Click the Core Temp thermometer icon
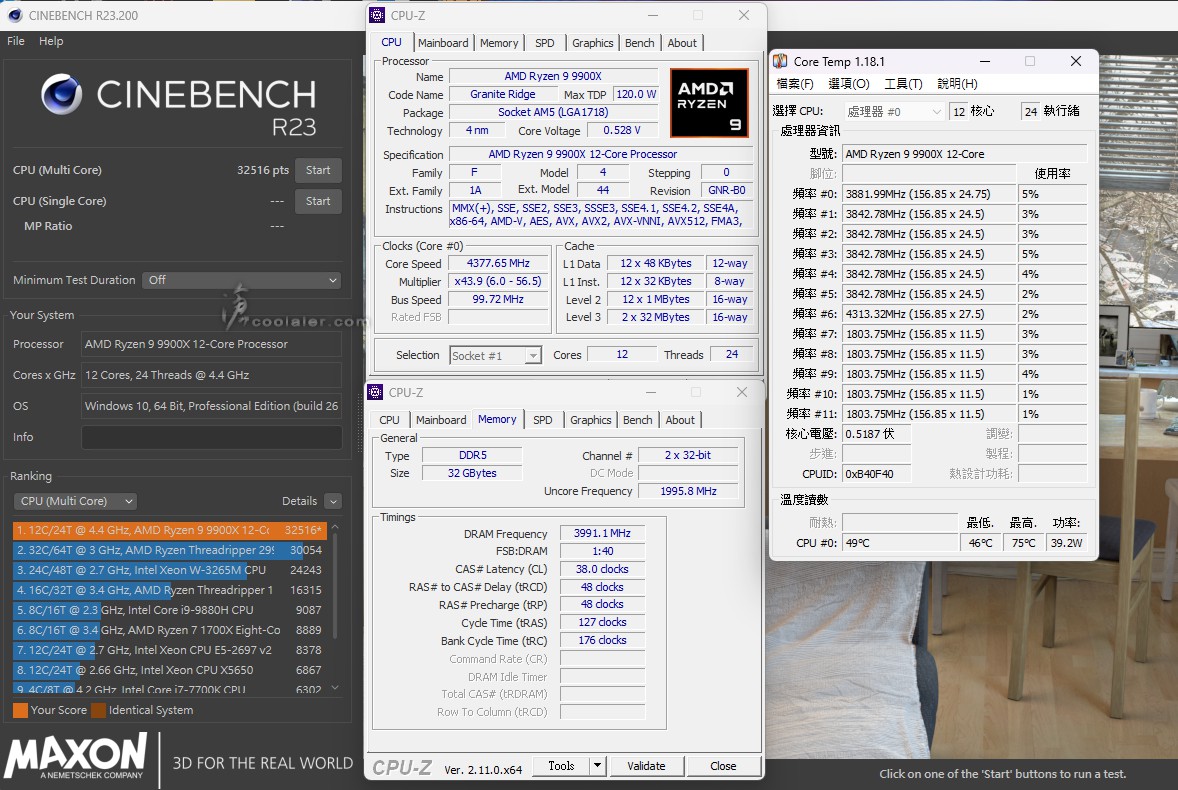The width and height of the screenshot is (1178, 790). coord(781,61)
